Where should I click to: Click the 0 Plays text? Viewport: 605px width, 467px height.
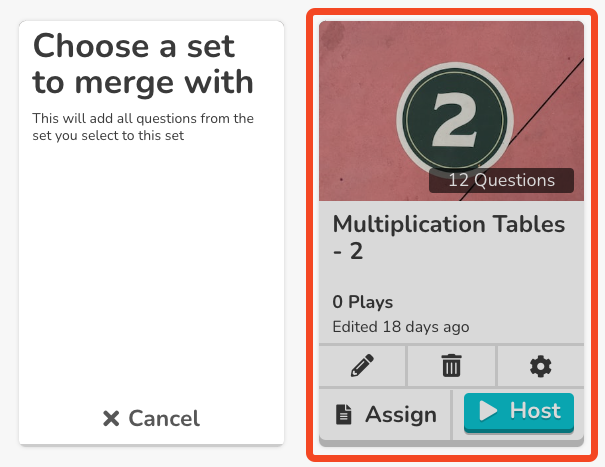pyautogui.click(x=362, y=302)
